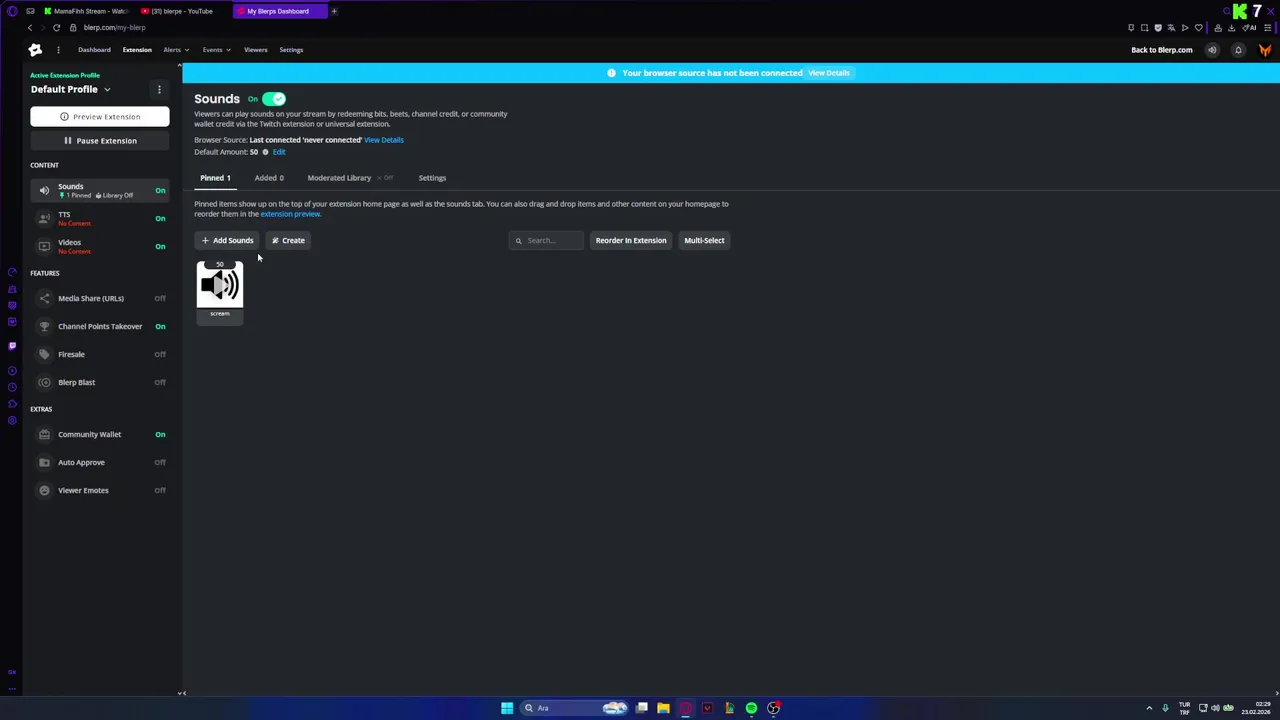Viewport: 1280px width, 720px height.
Task: Expand the Default Profile dropdown
Action: [107, 89]
